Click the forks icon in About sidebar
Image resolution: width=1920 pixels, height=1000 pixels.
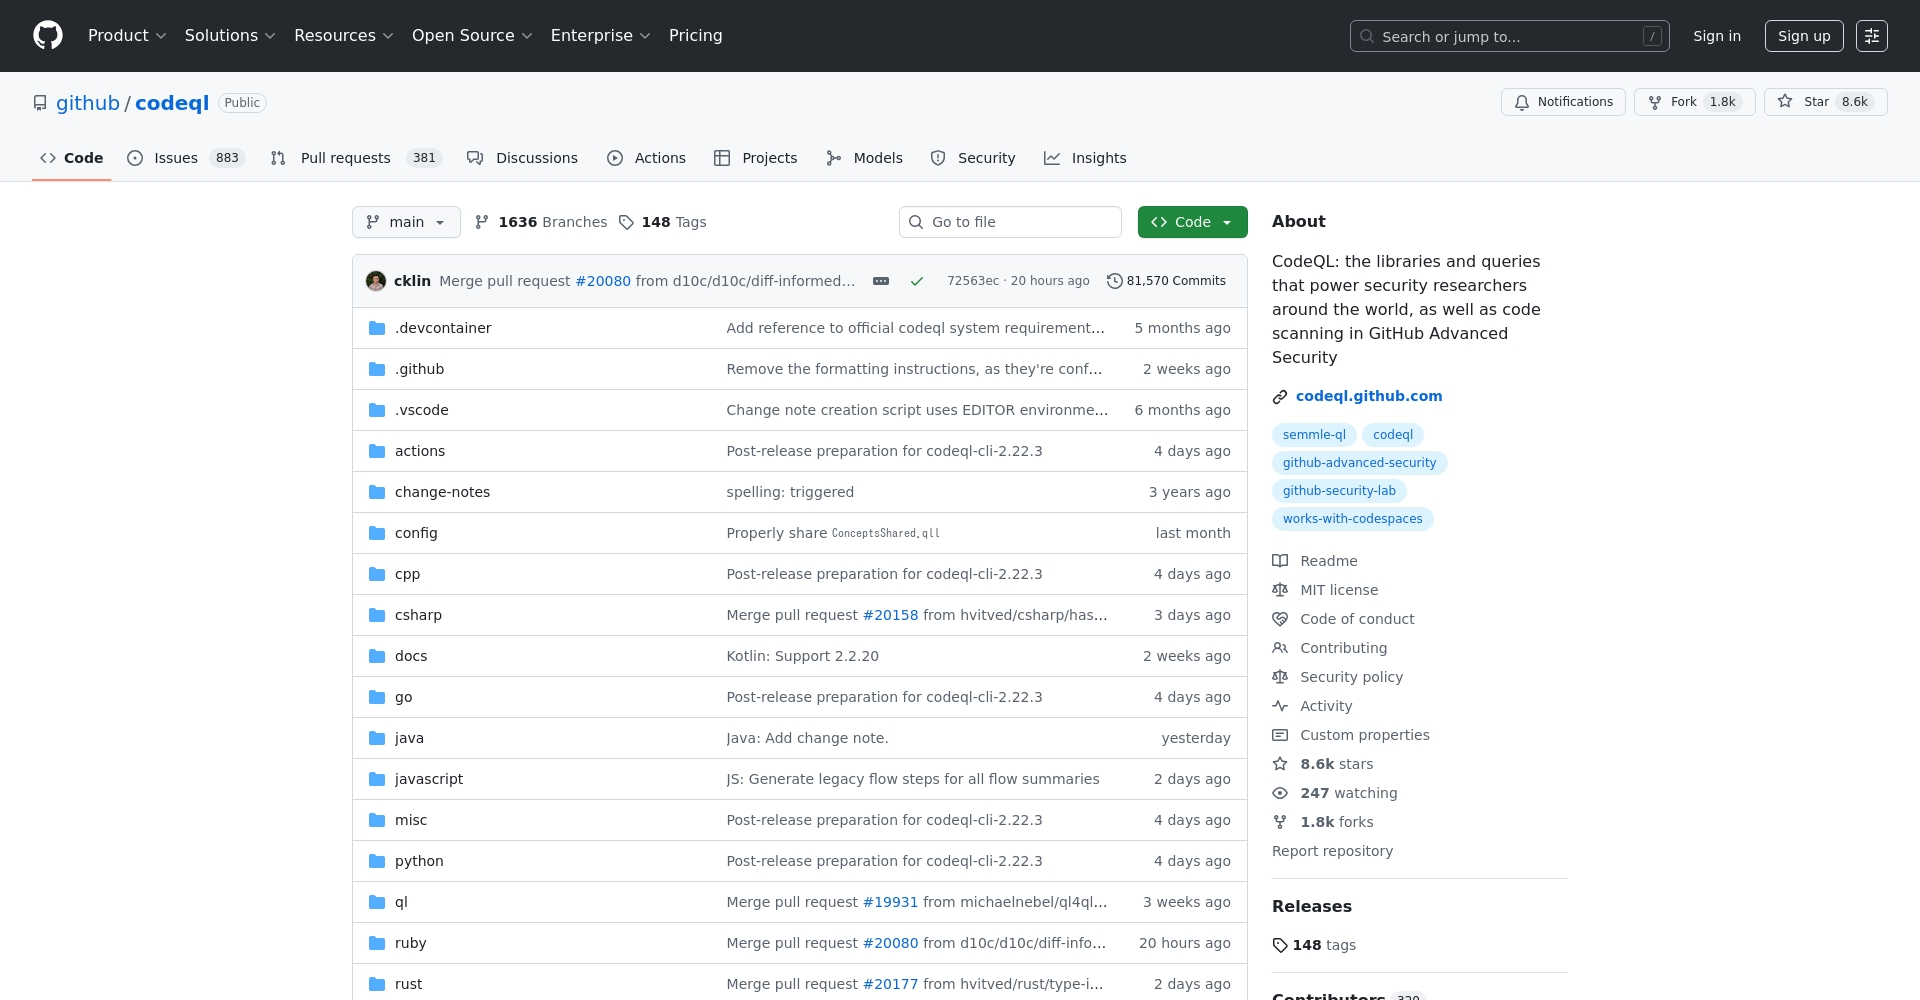click(x=1280, y=822)
